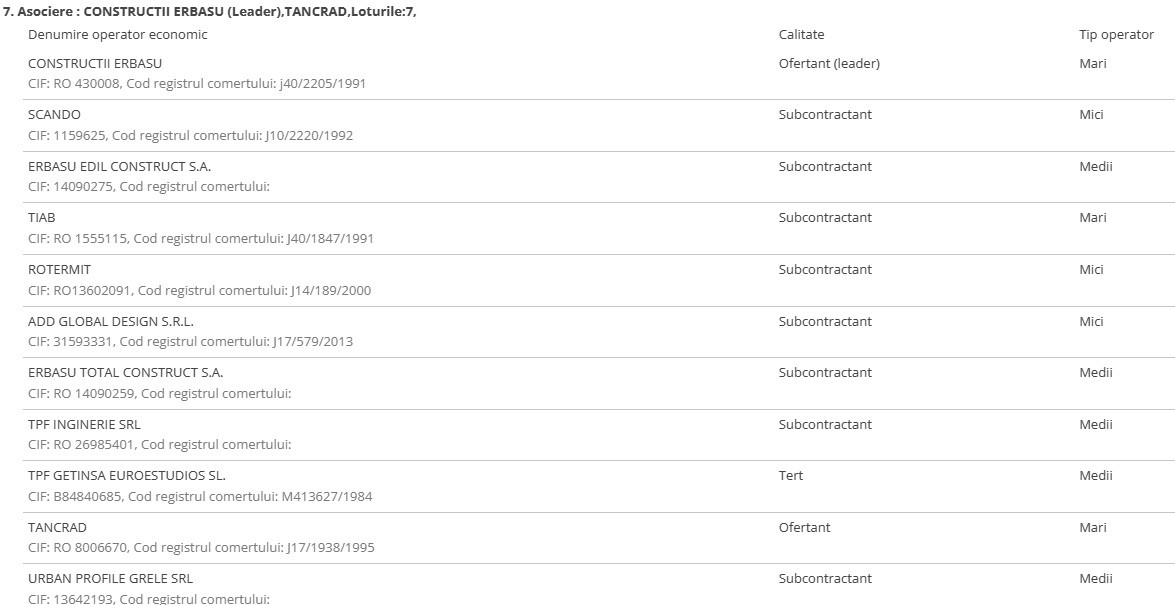
Task: Select the TPF INGINERIE SRL row
Action: pyautogui.click(x=588, y=435)
